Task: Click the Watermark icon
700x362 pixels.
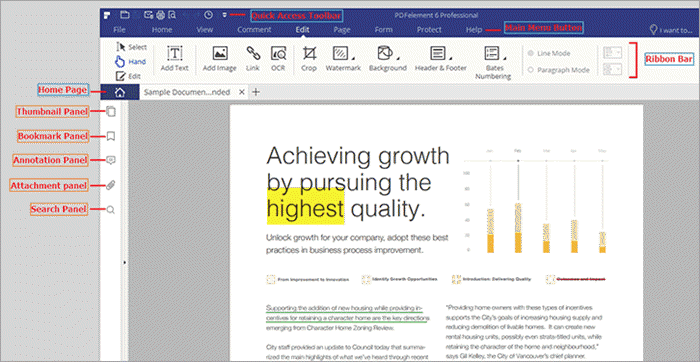Action: (341, 54)
